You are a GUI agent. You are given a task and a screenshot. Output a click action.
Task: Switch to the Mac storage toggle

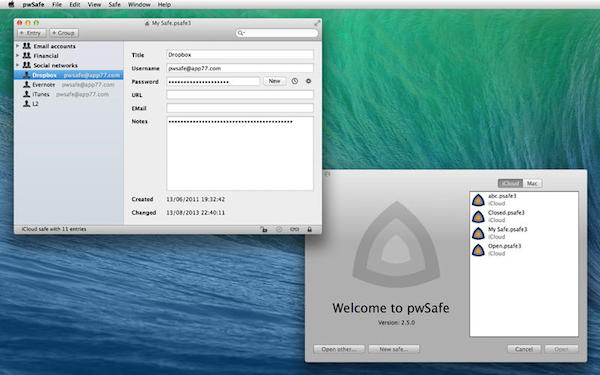coord(532,183)
